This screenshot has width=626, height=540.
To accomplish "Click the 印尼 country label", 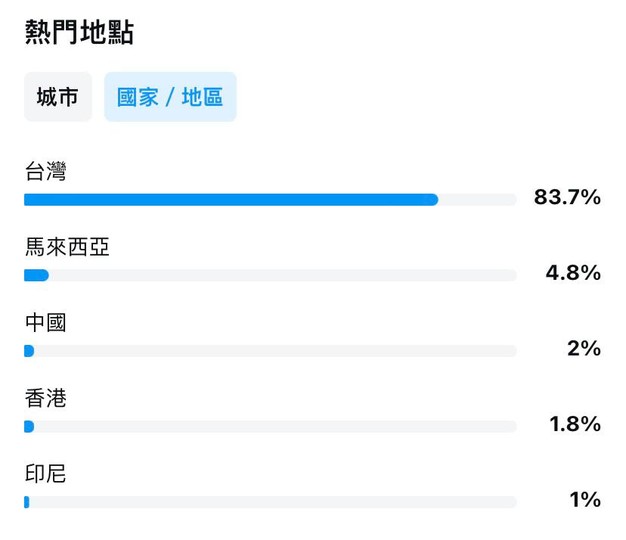I will [46, 474].
